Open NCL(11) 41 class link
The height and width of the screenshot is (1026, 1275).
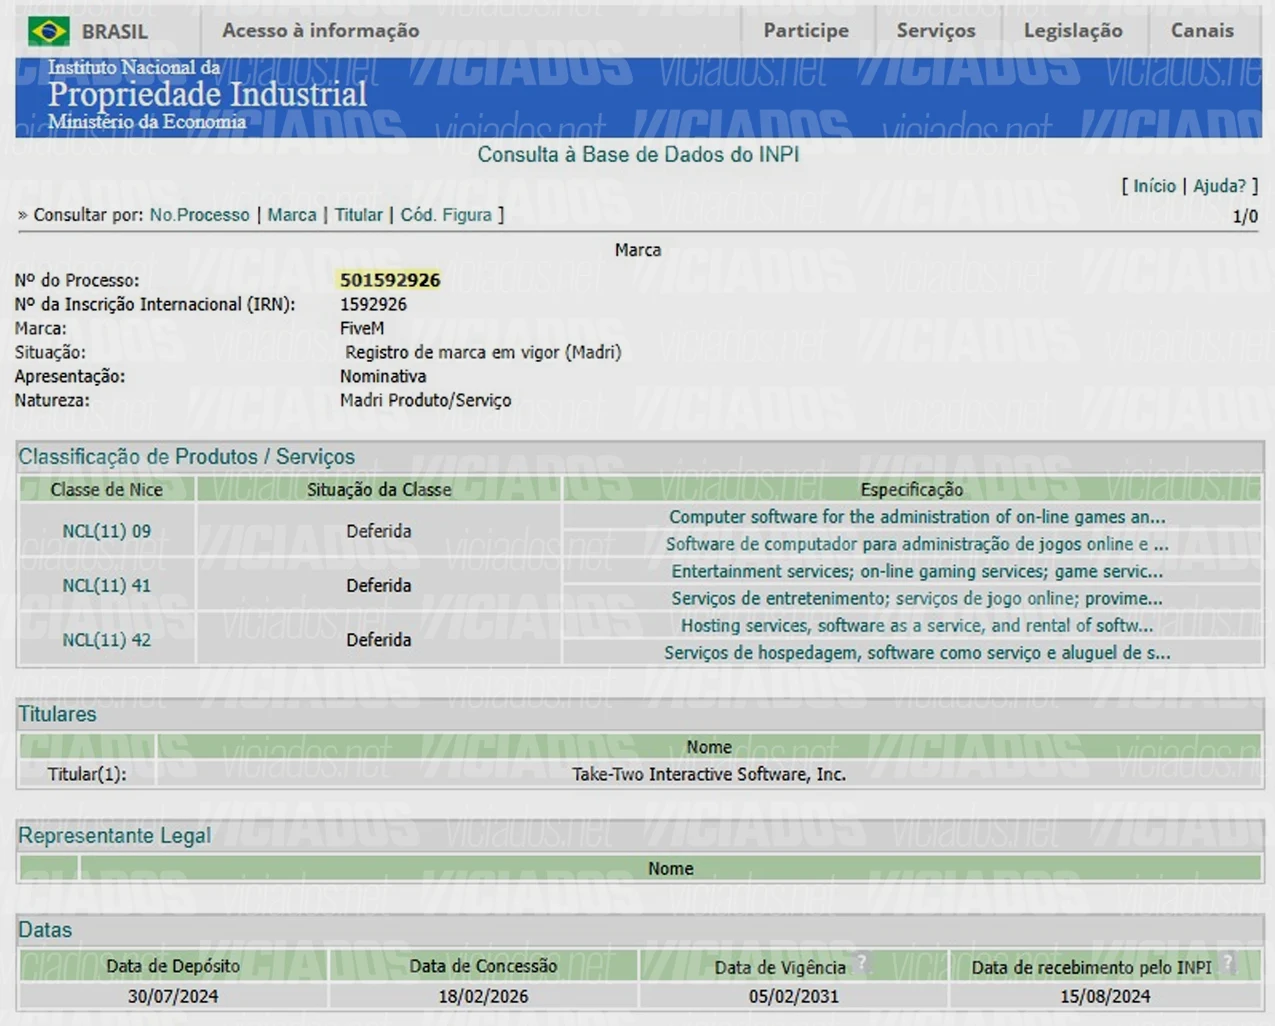107,586
